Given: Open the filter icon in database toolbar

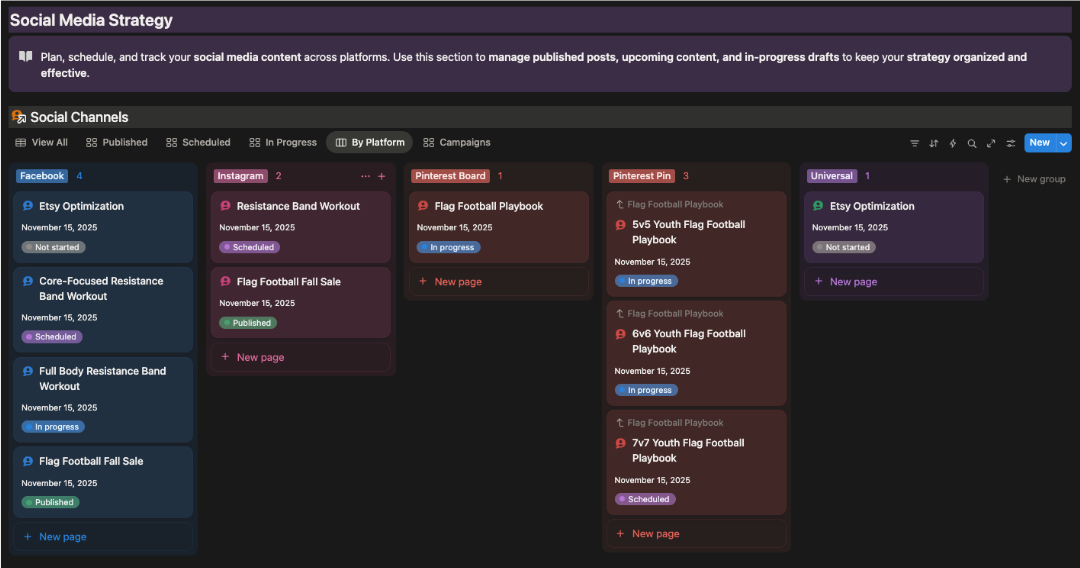Looking at the screenshot, I should point(914,143).
